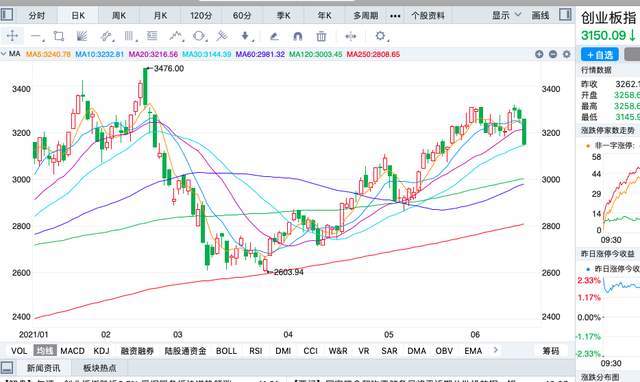Click the horizontal move drawing toolbar icon
Screen dimensions: 640x382
click(351, 36)
